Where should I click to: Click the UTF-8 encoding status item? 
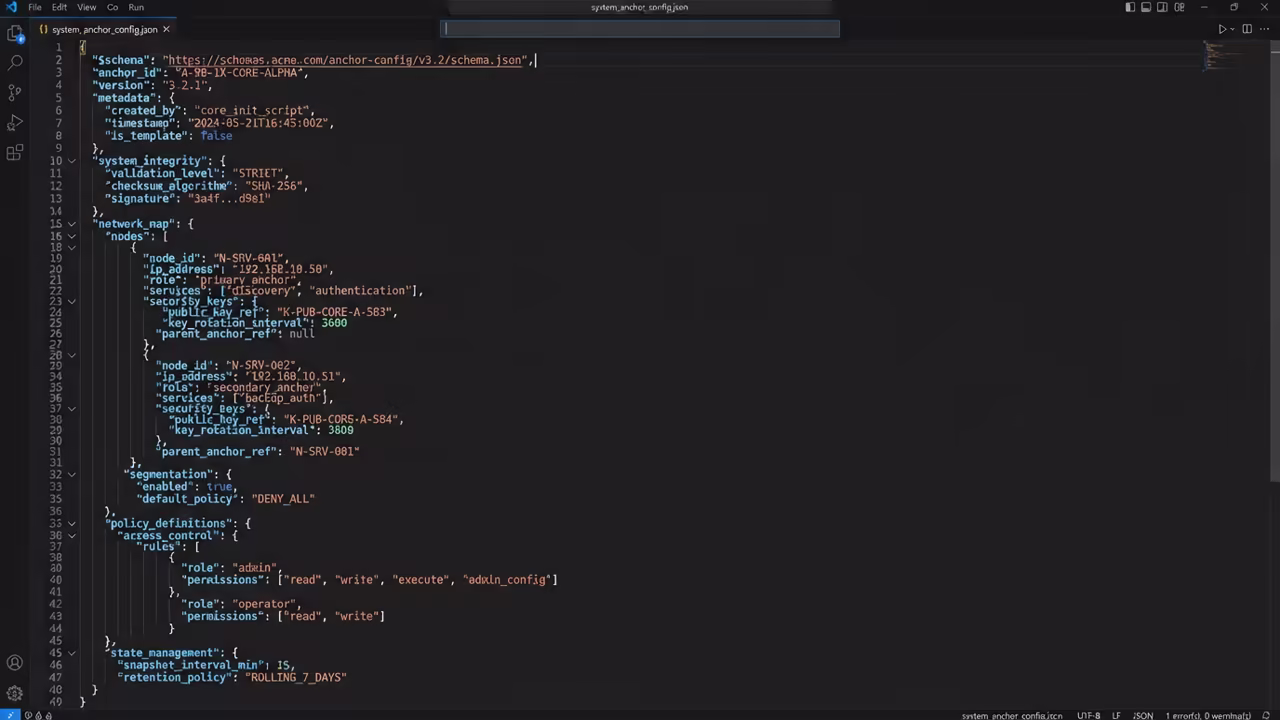(x=1089, y=715)
